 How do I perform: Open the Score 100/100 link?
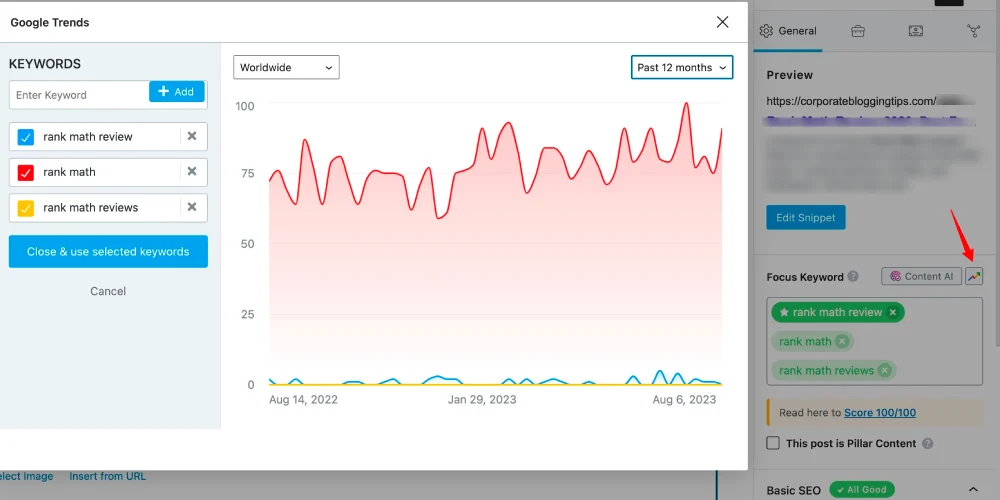point(879,413)
